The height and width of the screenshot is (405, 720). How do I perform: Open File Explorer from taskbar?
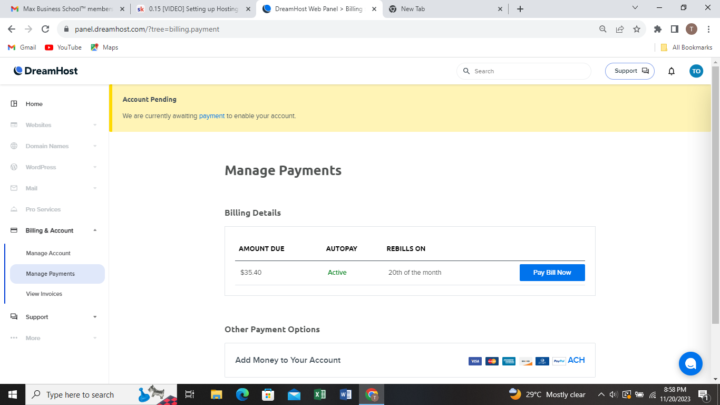tap(216, 394)
